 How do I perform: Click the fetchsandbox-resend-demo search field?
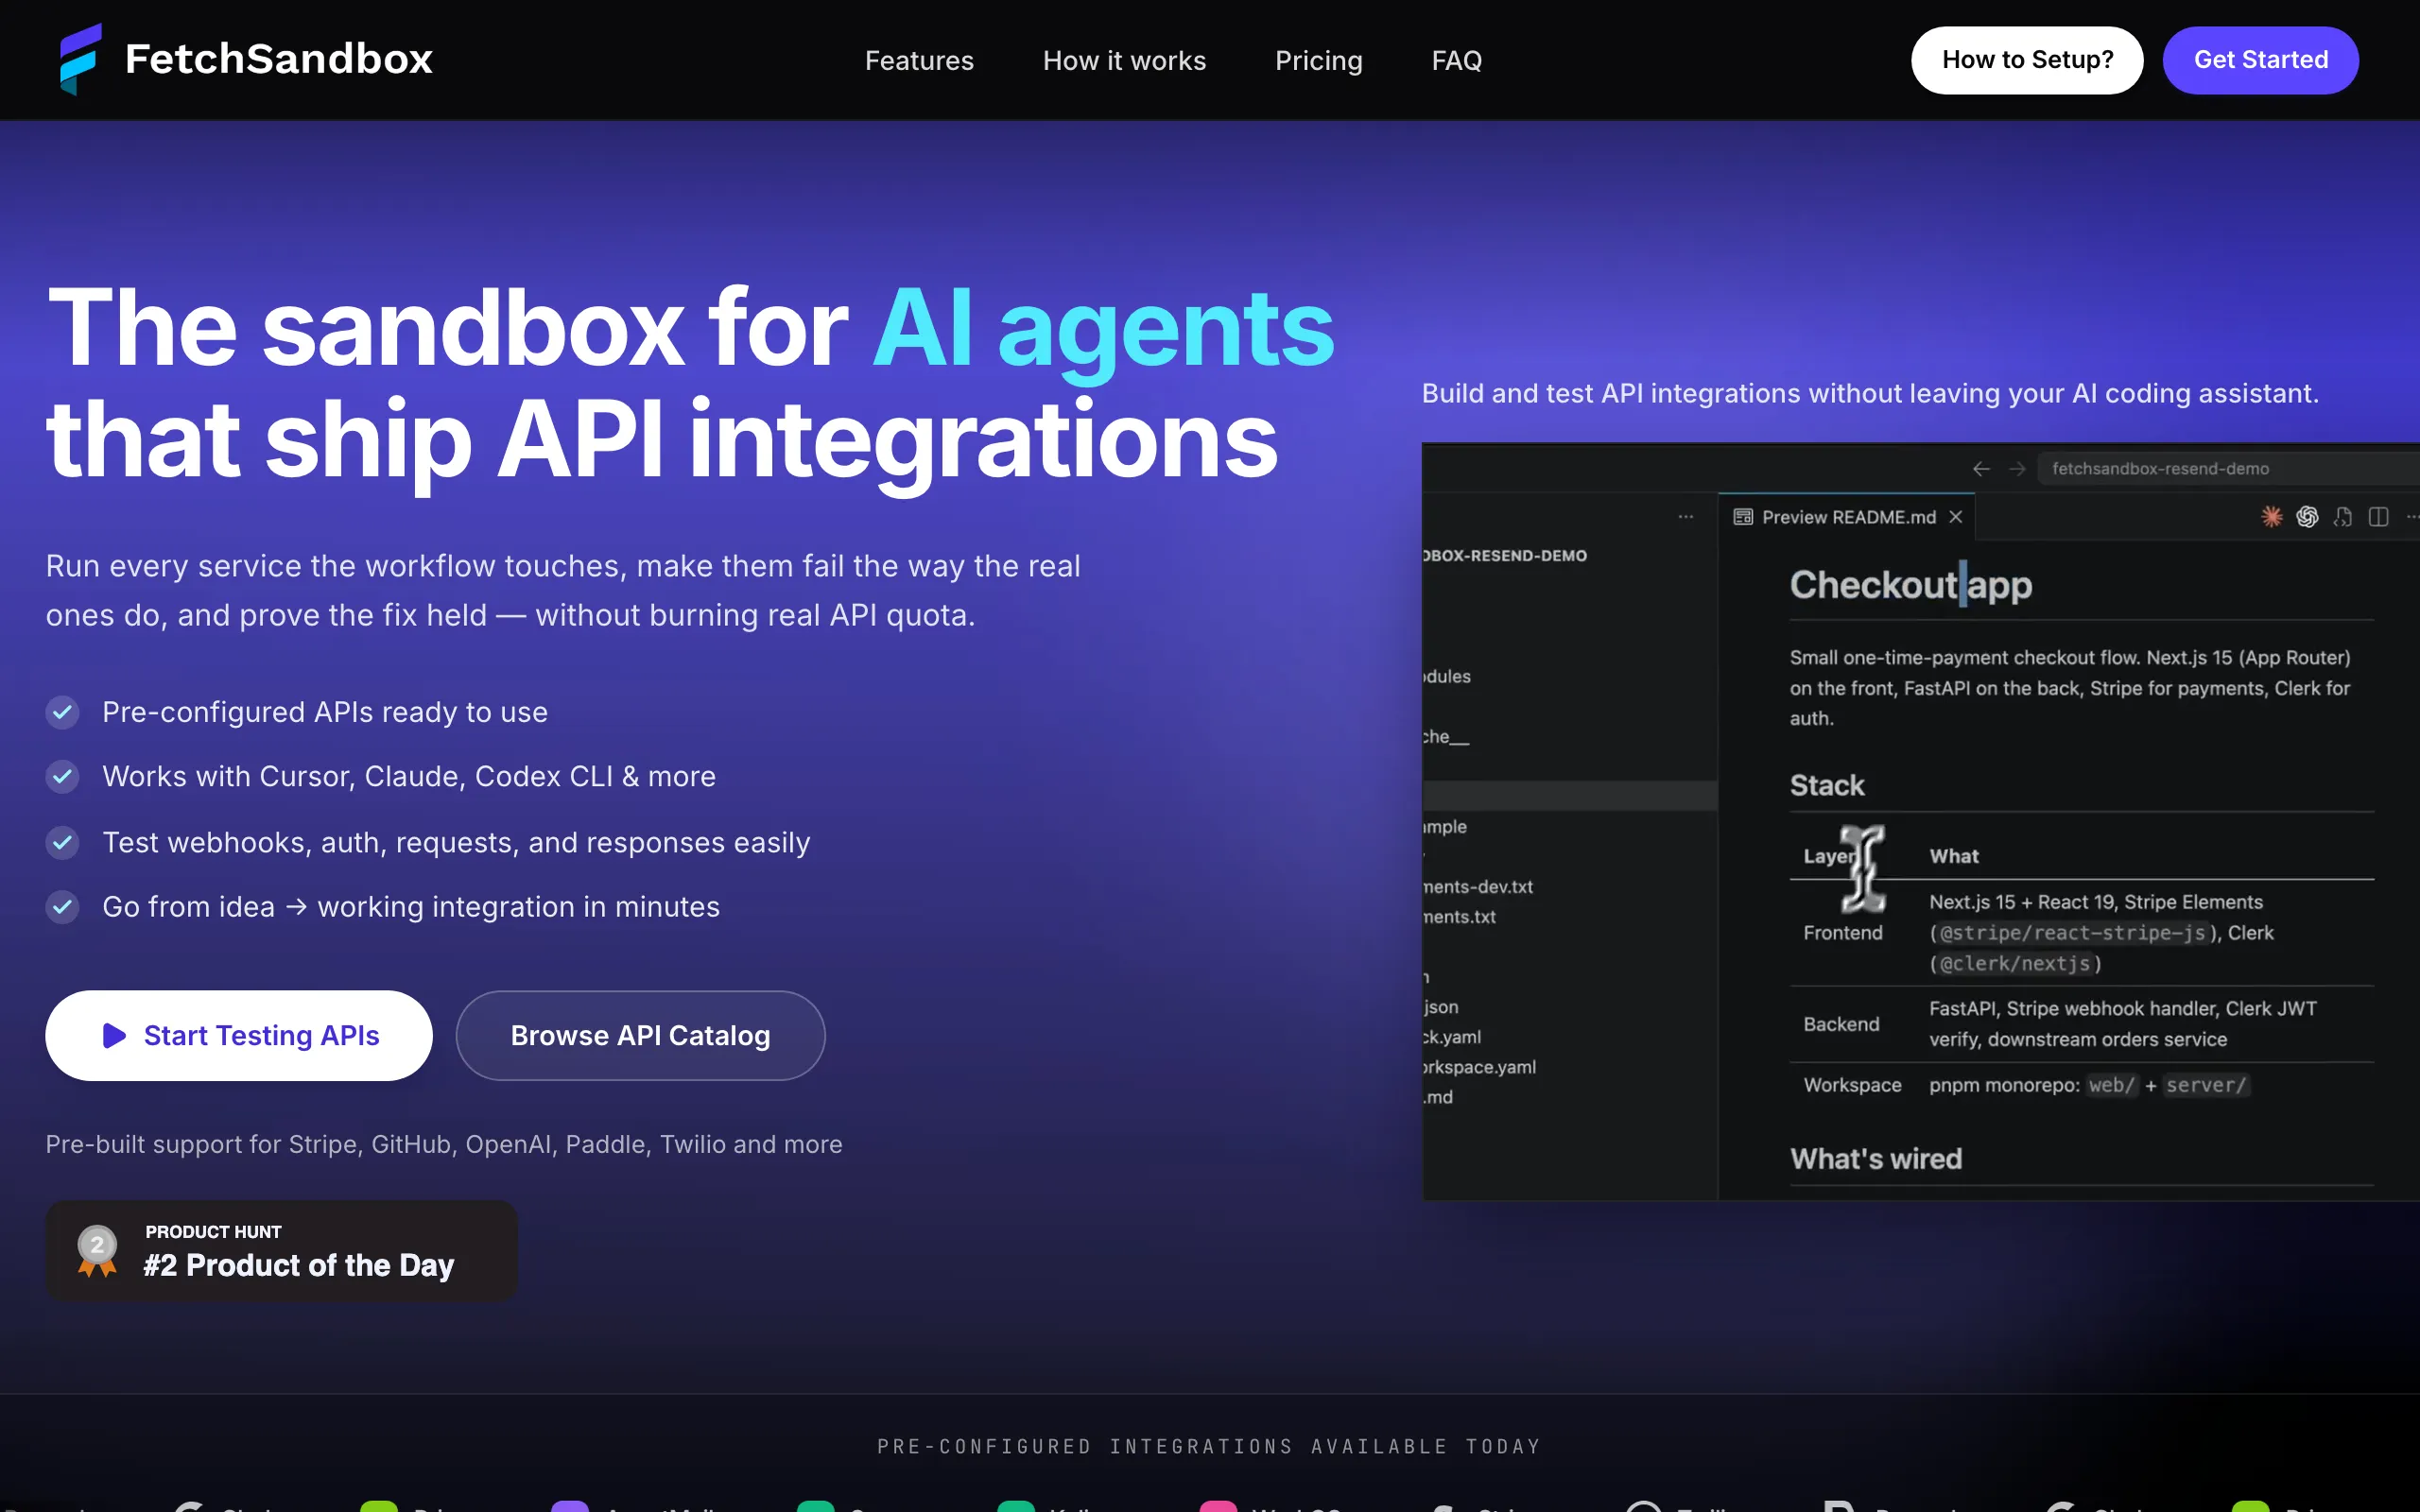point(2229,468)
